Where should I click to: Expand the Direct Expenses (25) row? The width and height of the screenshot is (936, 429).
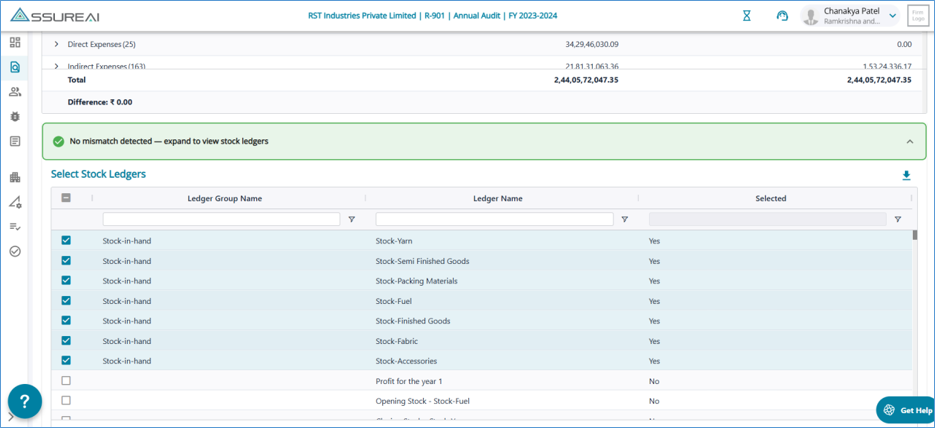point(57,45)
